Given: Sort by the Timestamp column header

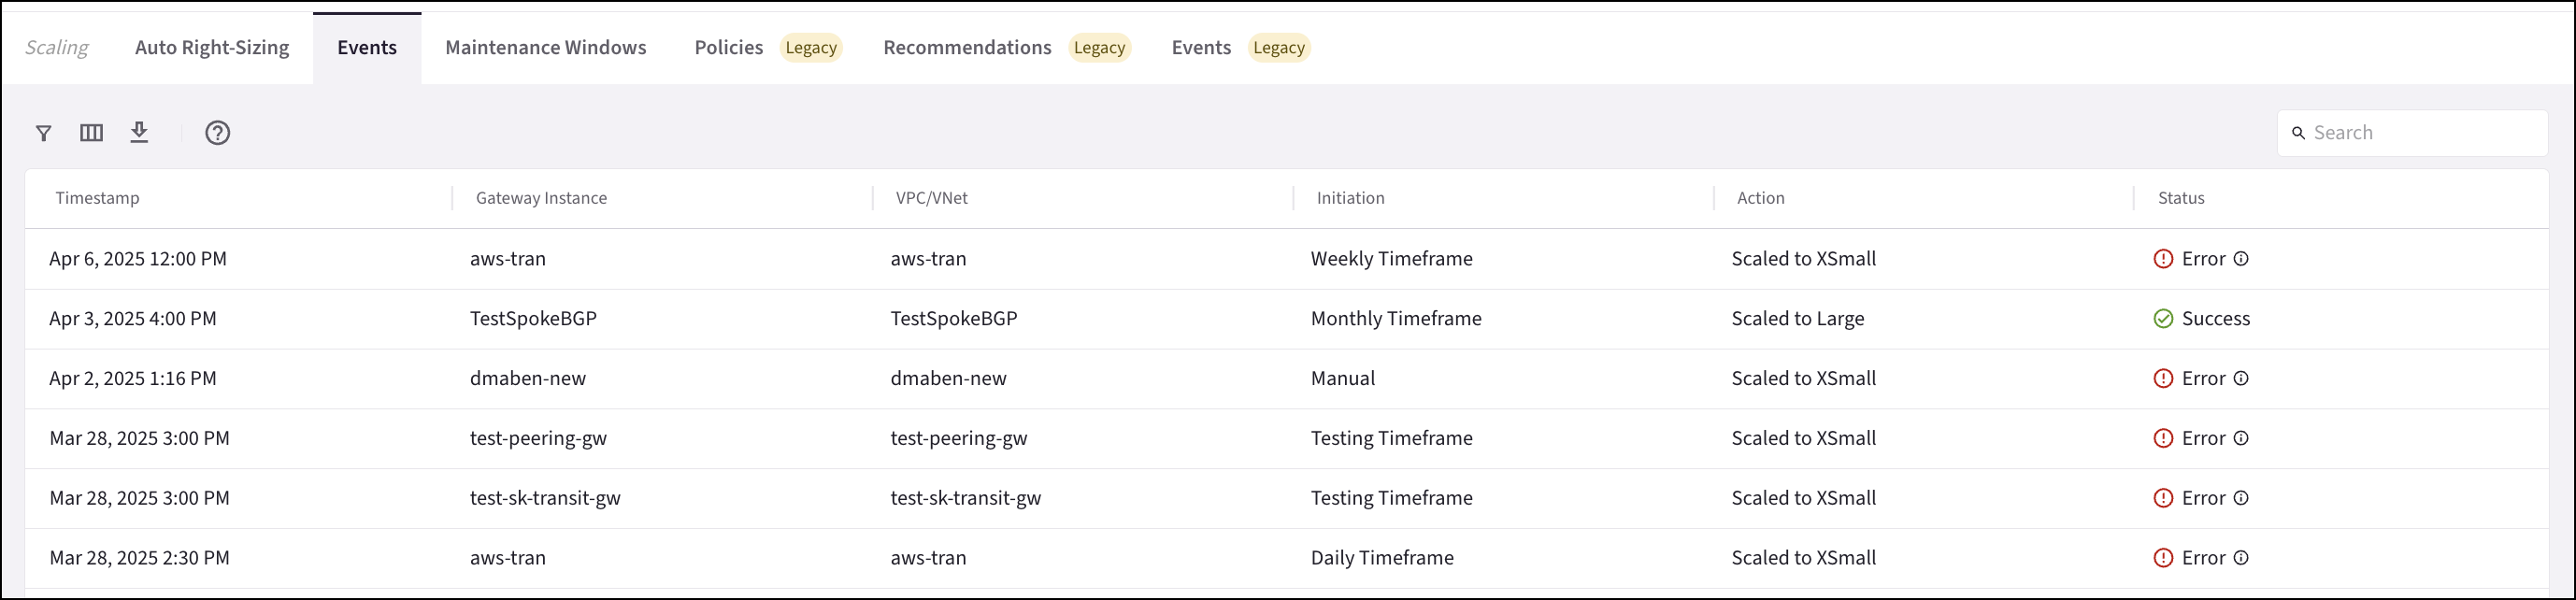Looking at the screenshot, I should pyautogui.click(x=97, y=198).
